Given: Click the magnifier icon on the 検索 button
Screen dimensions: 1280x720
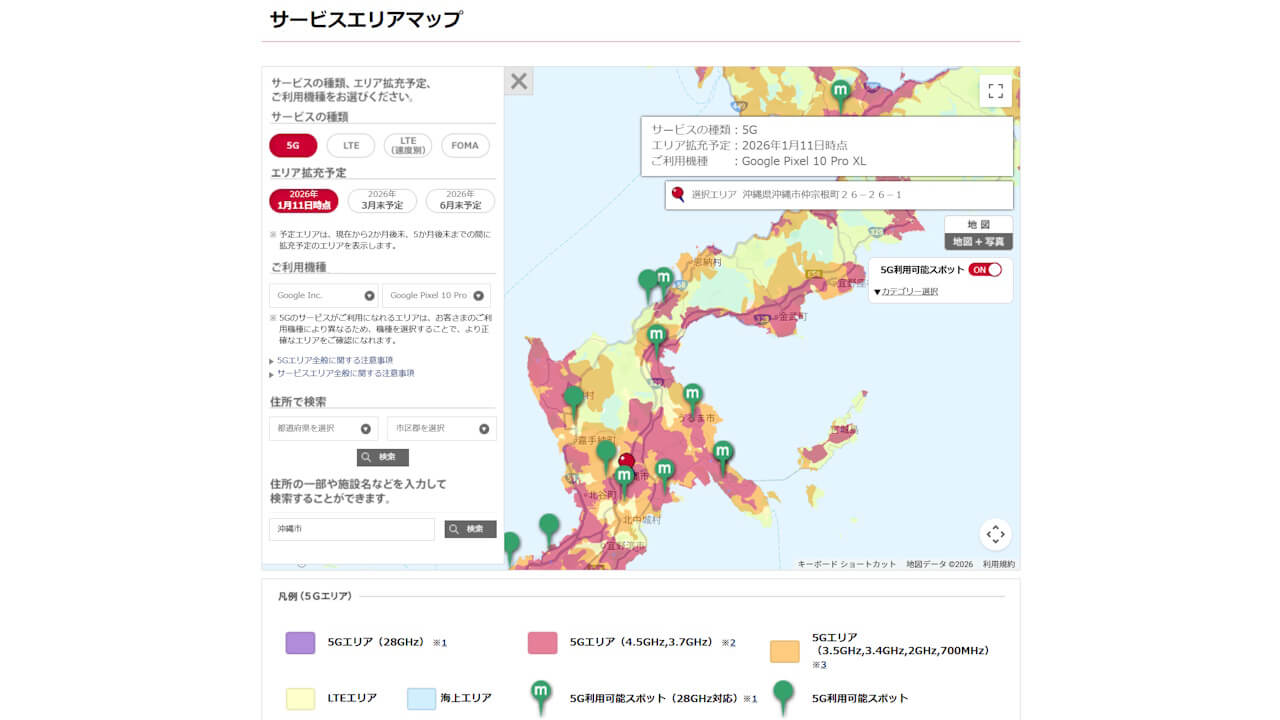Looking at the screenshot, I should (368, 457).
